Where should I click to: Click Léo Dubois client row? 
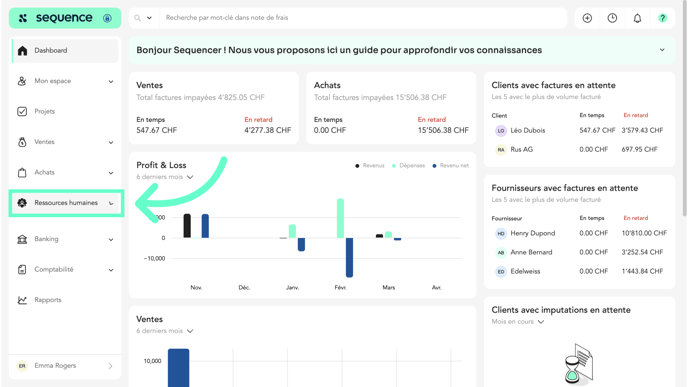coord(579,130)
